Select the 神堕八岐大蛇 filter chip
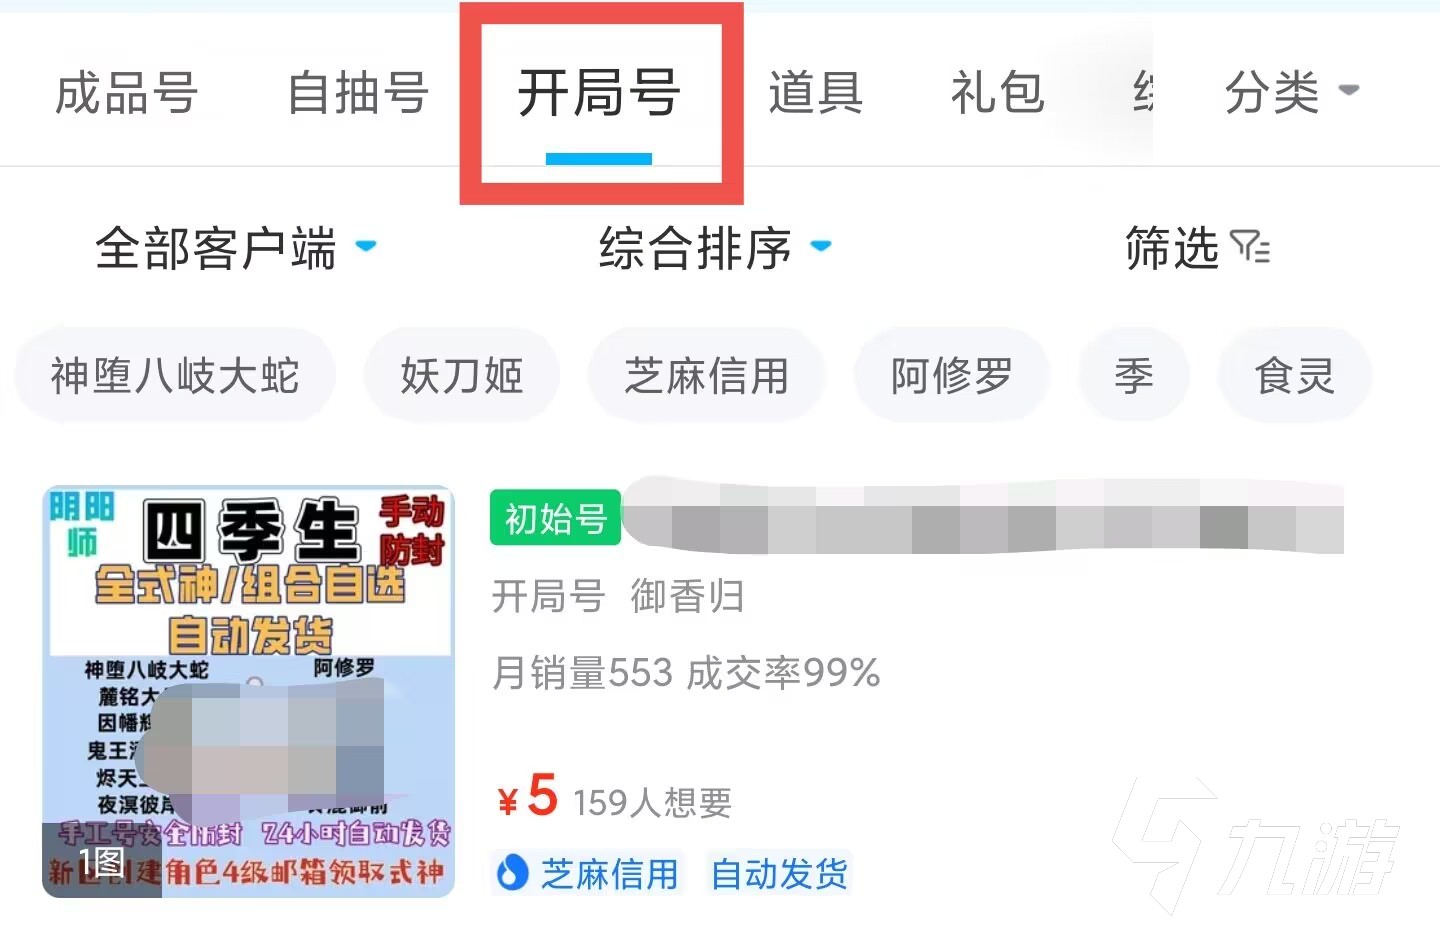1440x946 pixels. tap(175, 376)
